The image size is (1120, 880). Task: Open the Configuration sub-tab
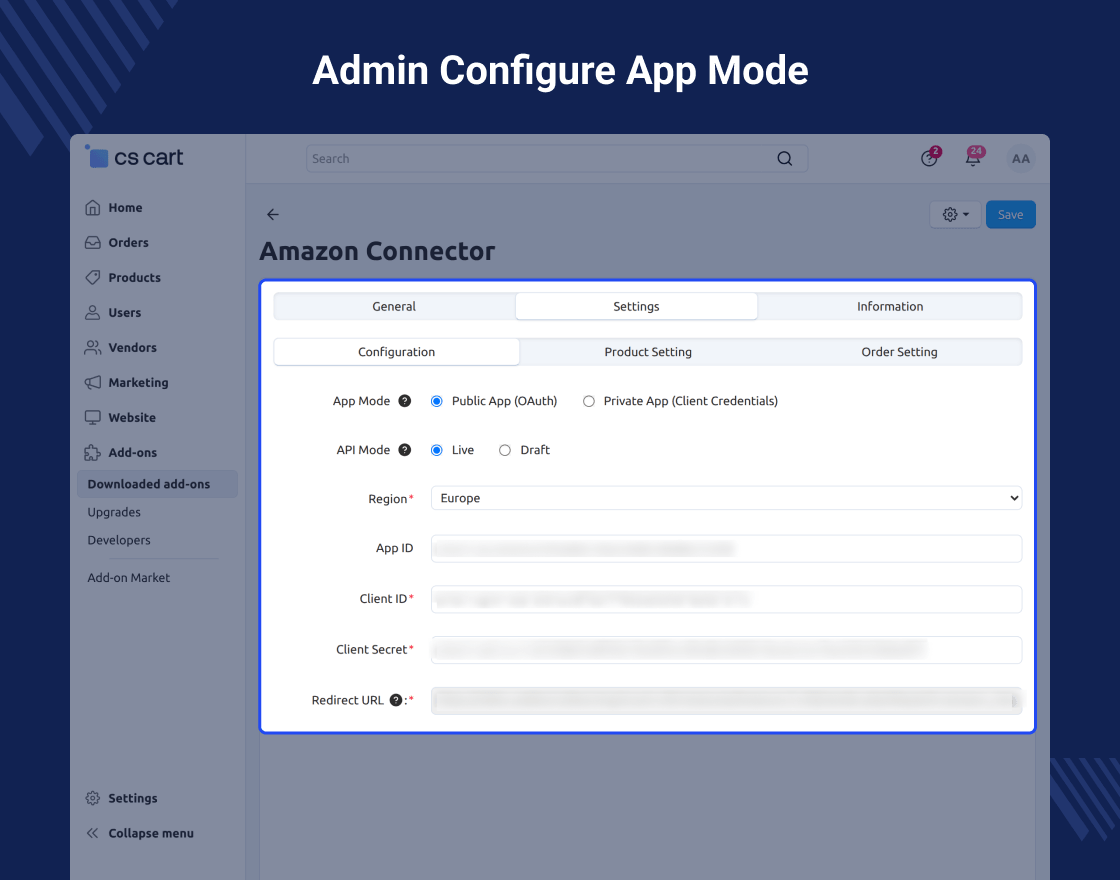coord(396,352)
